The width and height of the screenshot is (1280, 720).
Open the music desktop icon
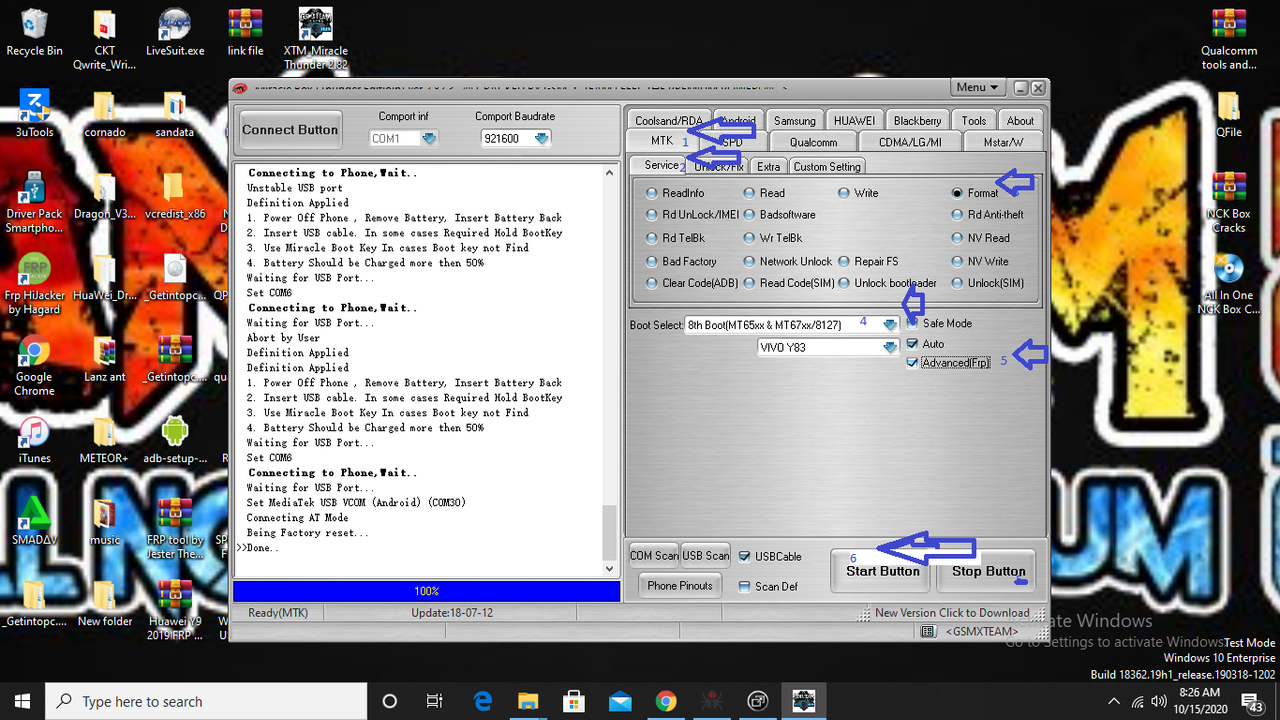(x=104, y=521)
